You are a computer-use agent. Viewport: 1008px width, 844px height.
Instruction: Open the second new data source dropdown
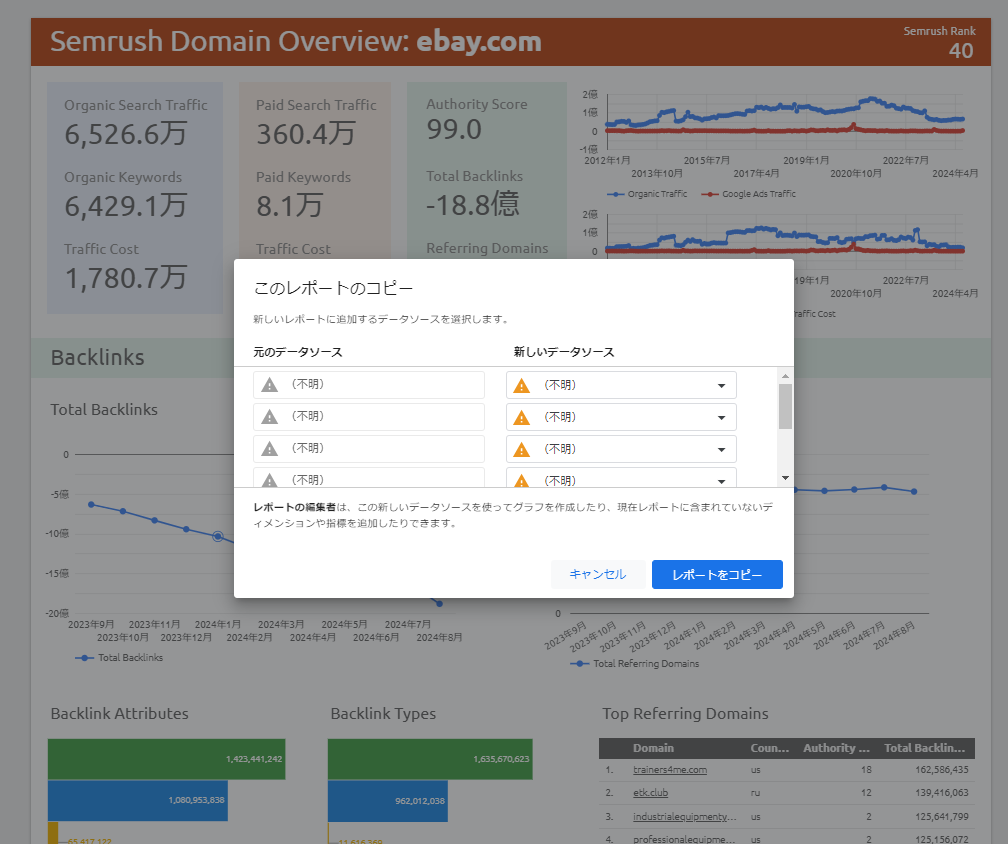(x=621, y=417)
